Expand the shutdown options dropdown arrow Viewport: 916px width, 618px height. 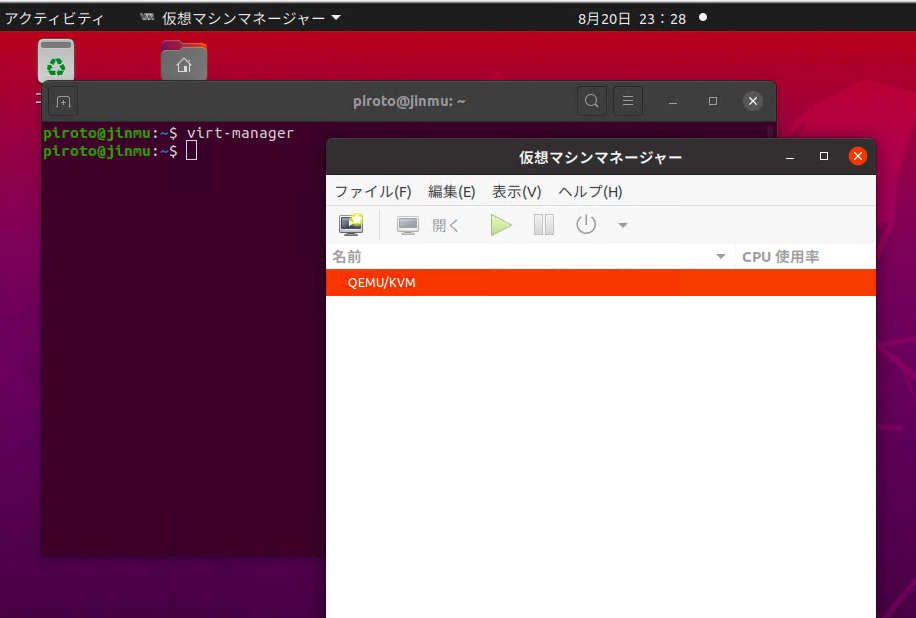[x=623, y=226]
